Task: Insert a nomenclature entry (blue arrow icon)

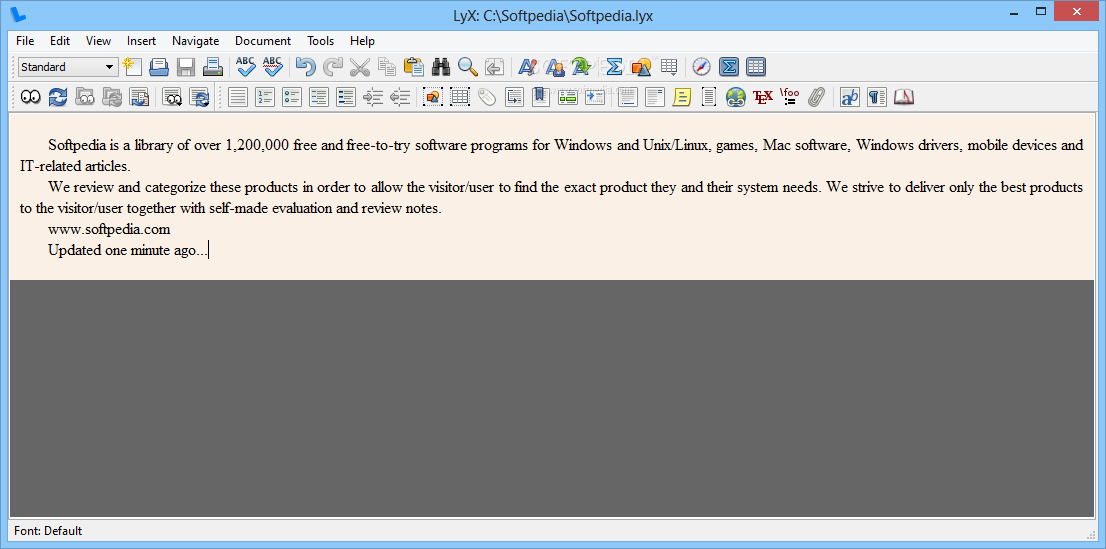Action: (595, 97)
